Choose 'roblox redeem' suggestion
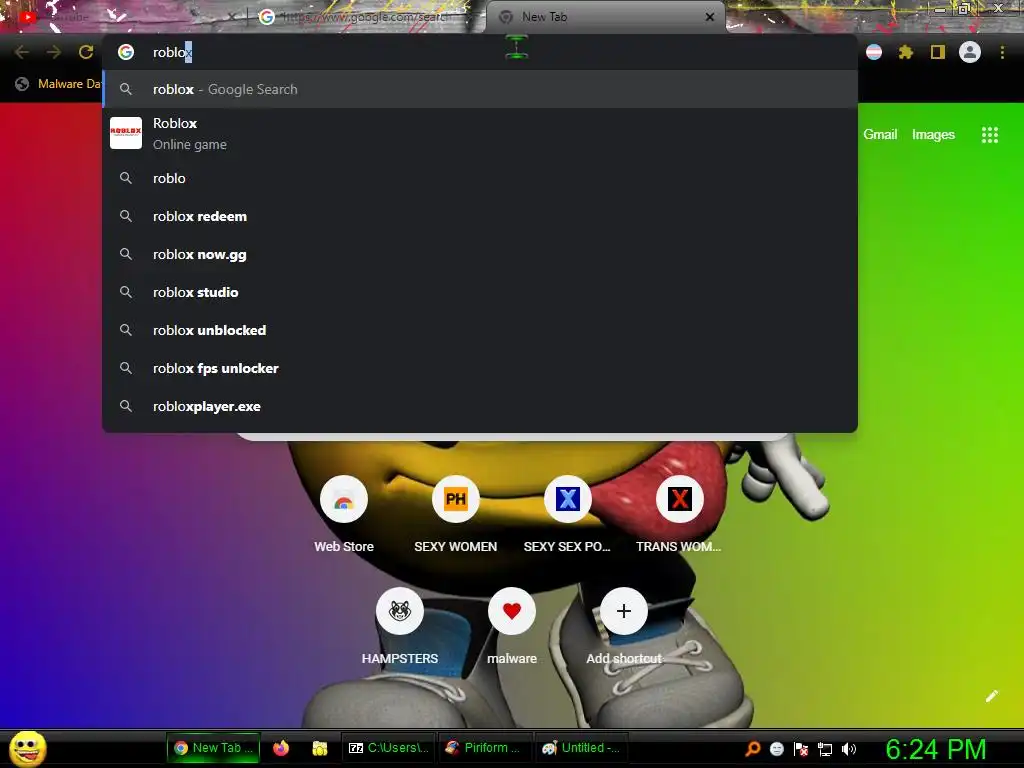The width and height of the screenshot is (1024, 768). pyautogui.click(x=480, y=216)
